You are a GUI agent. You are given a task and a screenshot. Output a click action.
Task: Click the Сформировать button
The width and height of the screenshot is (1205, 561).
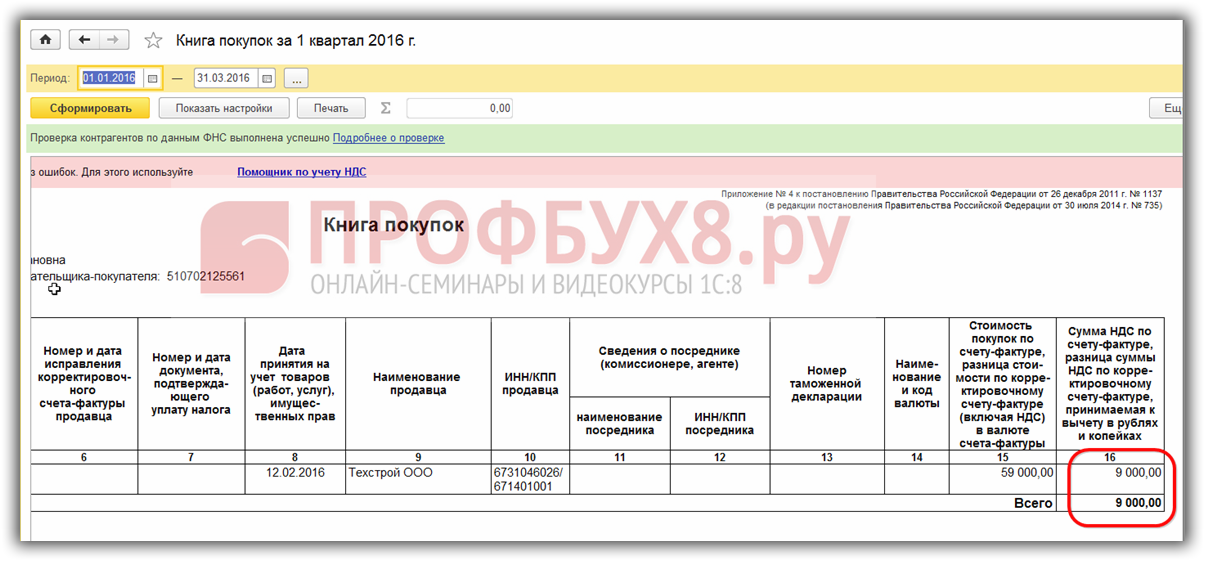point(90,108)
